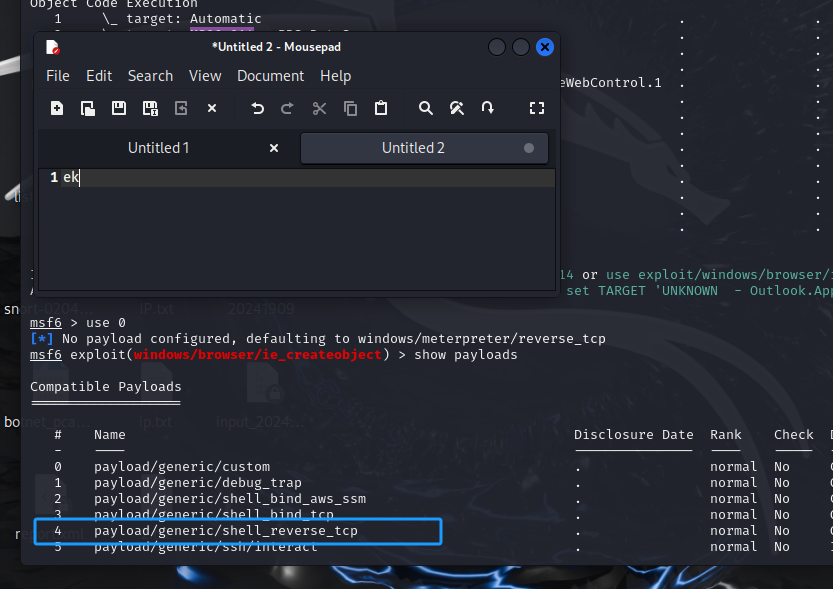Viewport: 833px width, 589px height.
Task: Paste from the clipboard icon
Action: coord(381,108)
